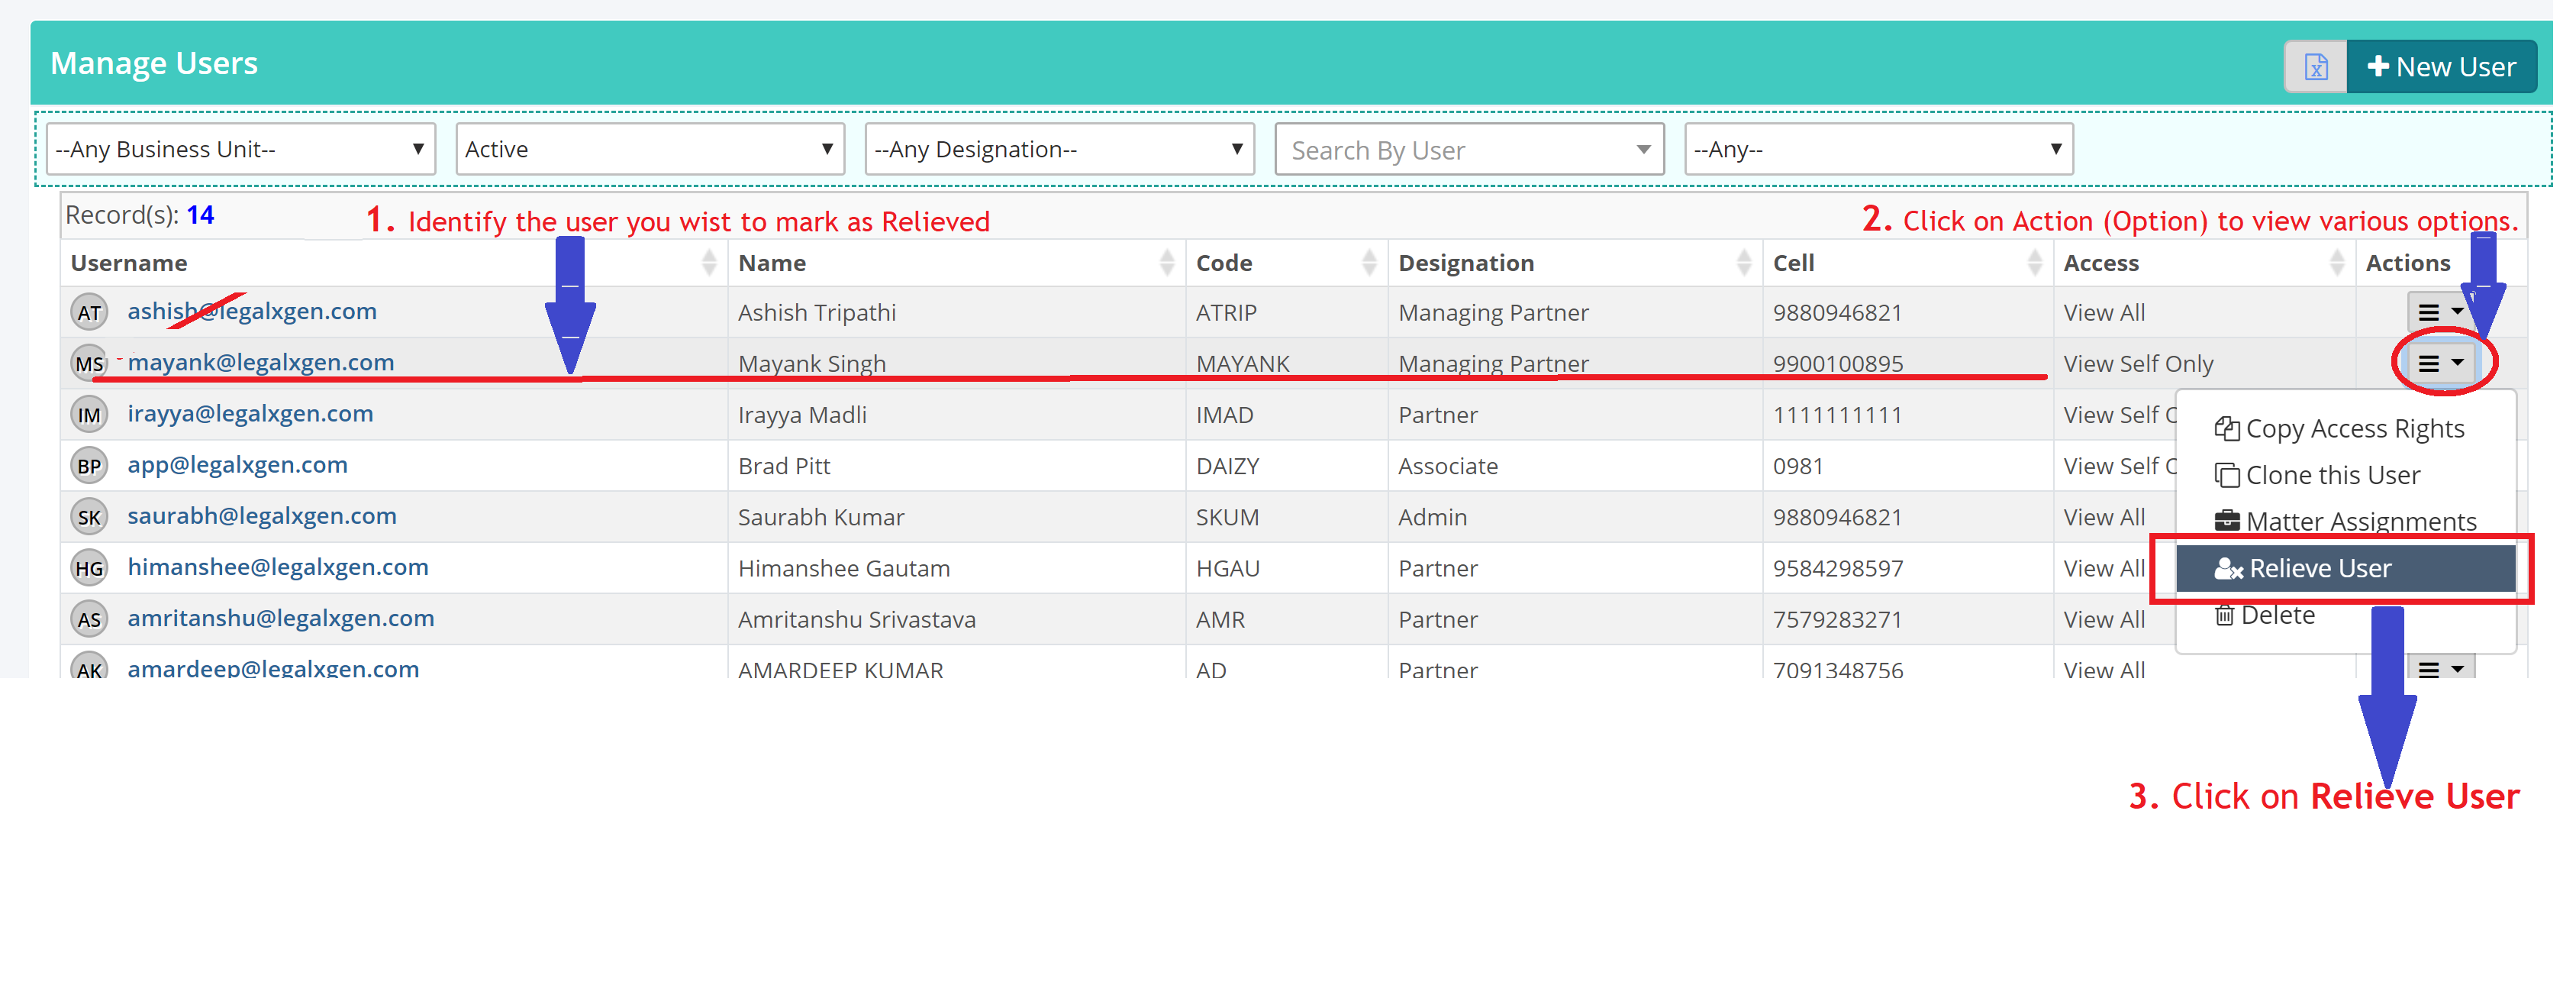
Task: Click the BP avatar icon for Brad Pitt
Action: pos(89,466)
